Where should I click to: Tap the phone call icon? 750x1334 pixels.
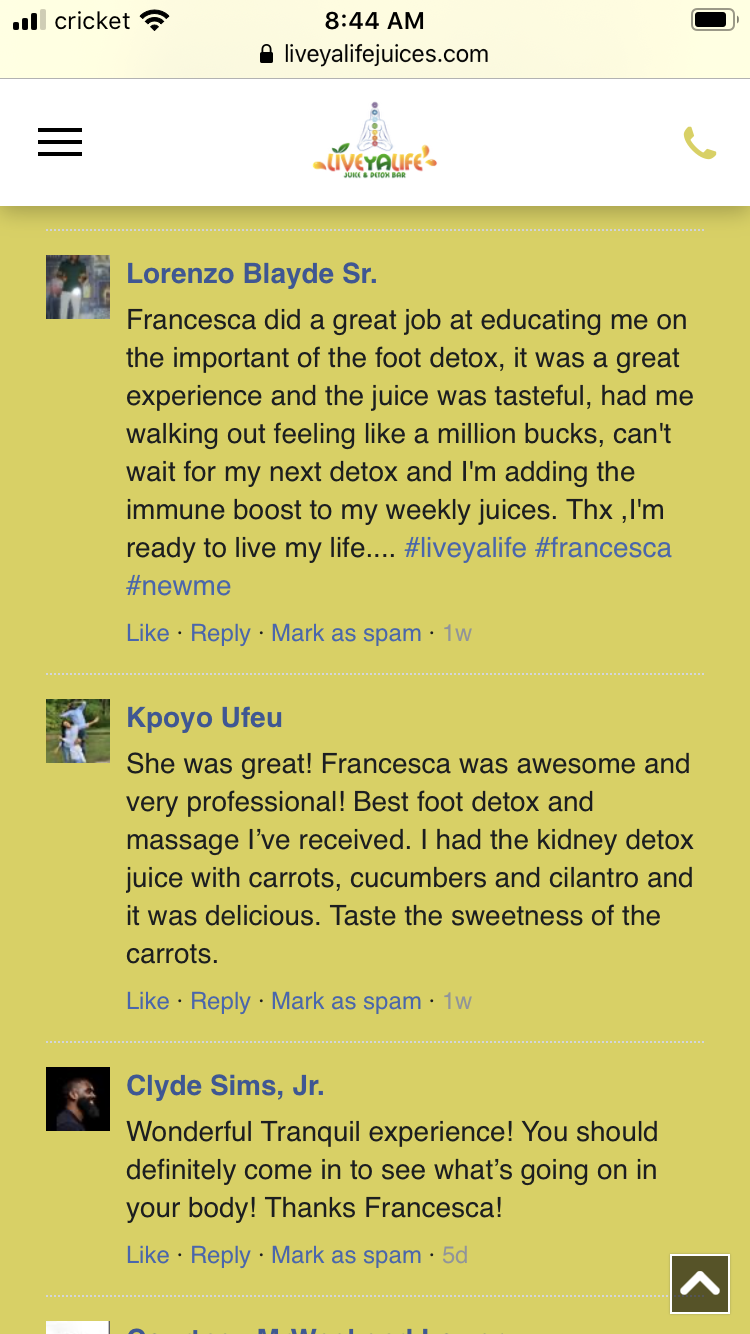pos(699,143)
